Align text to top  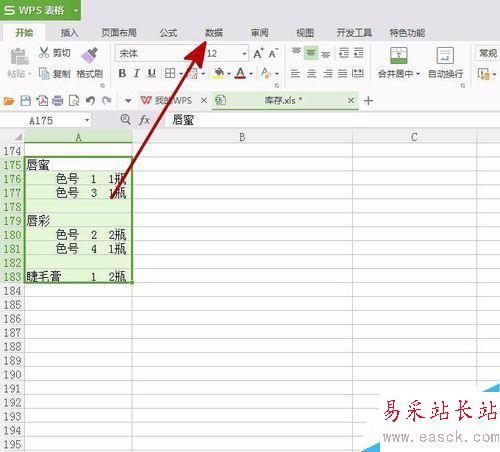296,52
